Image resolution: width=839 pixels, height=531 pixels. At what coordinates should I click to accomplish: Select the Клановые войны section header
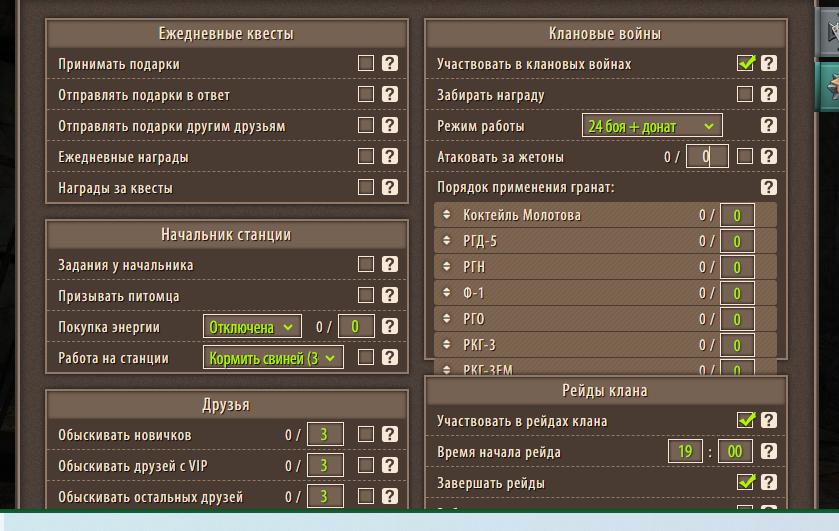(x=606, y=34)
